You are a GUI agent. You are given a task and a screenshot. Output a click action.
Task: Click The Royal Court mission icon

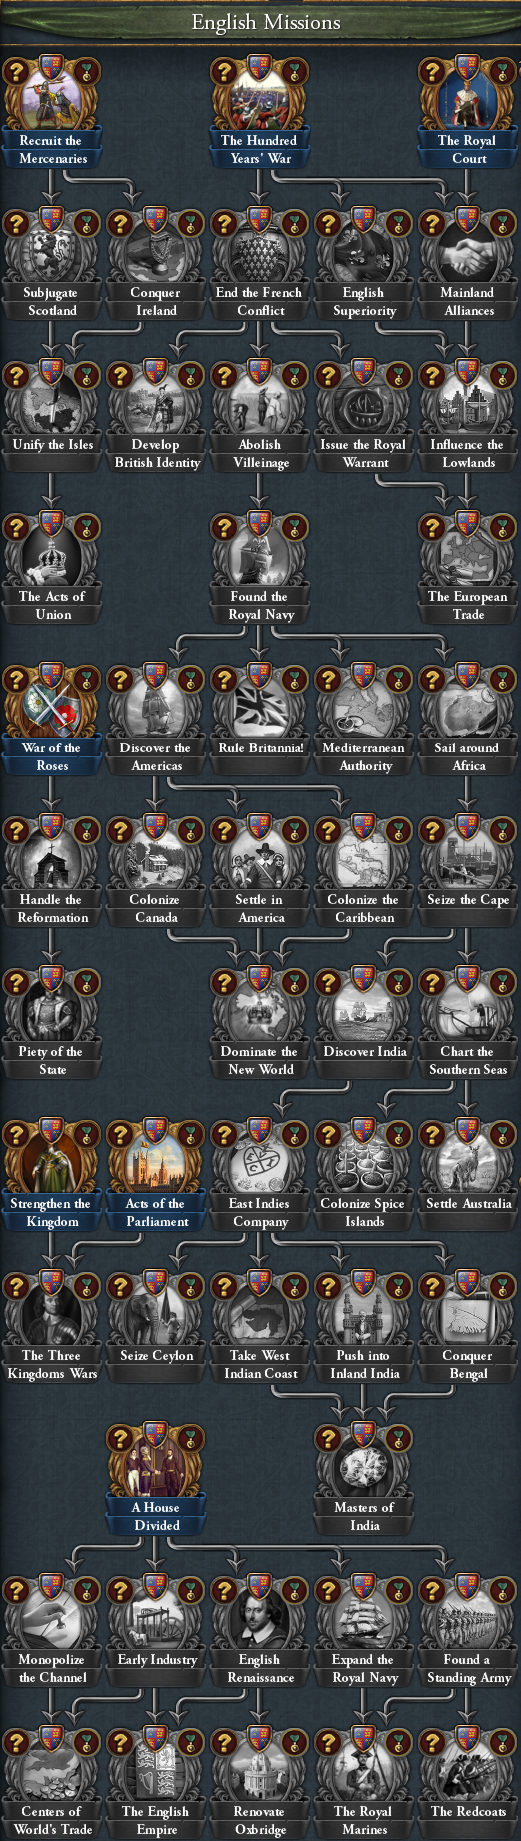tap(468, 98)
